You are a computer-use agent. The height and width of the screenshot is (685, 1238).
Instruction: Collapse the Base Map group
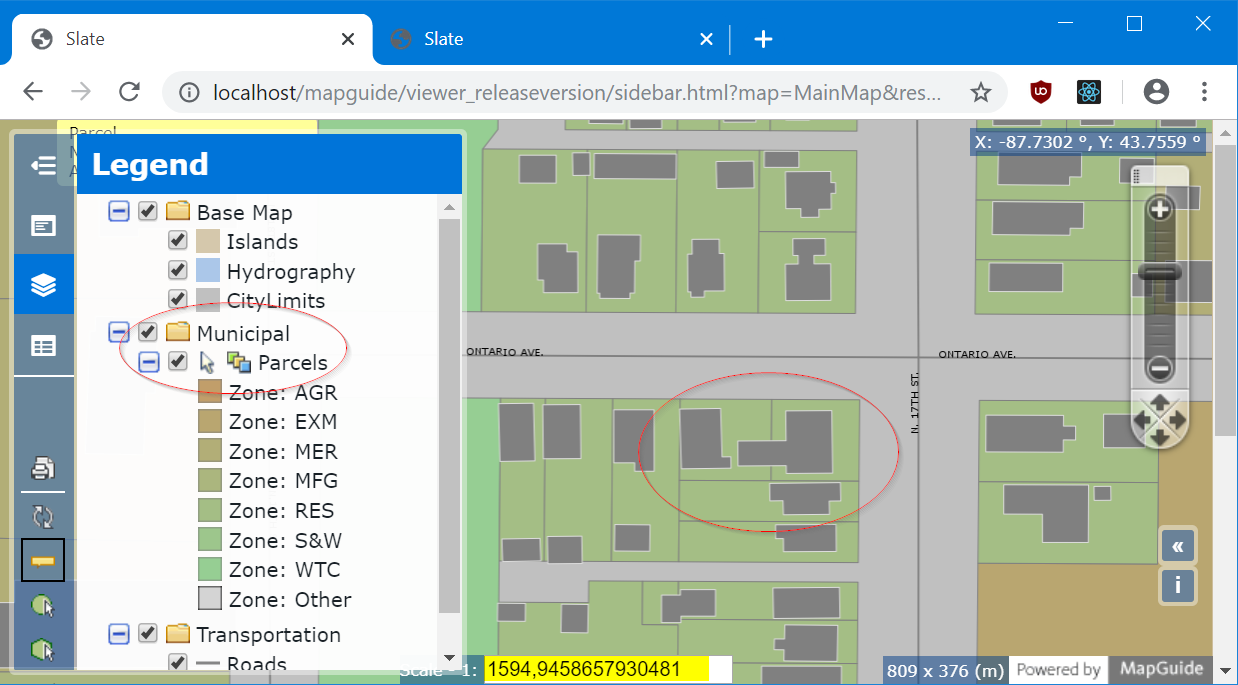119,211
